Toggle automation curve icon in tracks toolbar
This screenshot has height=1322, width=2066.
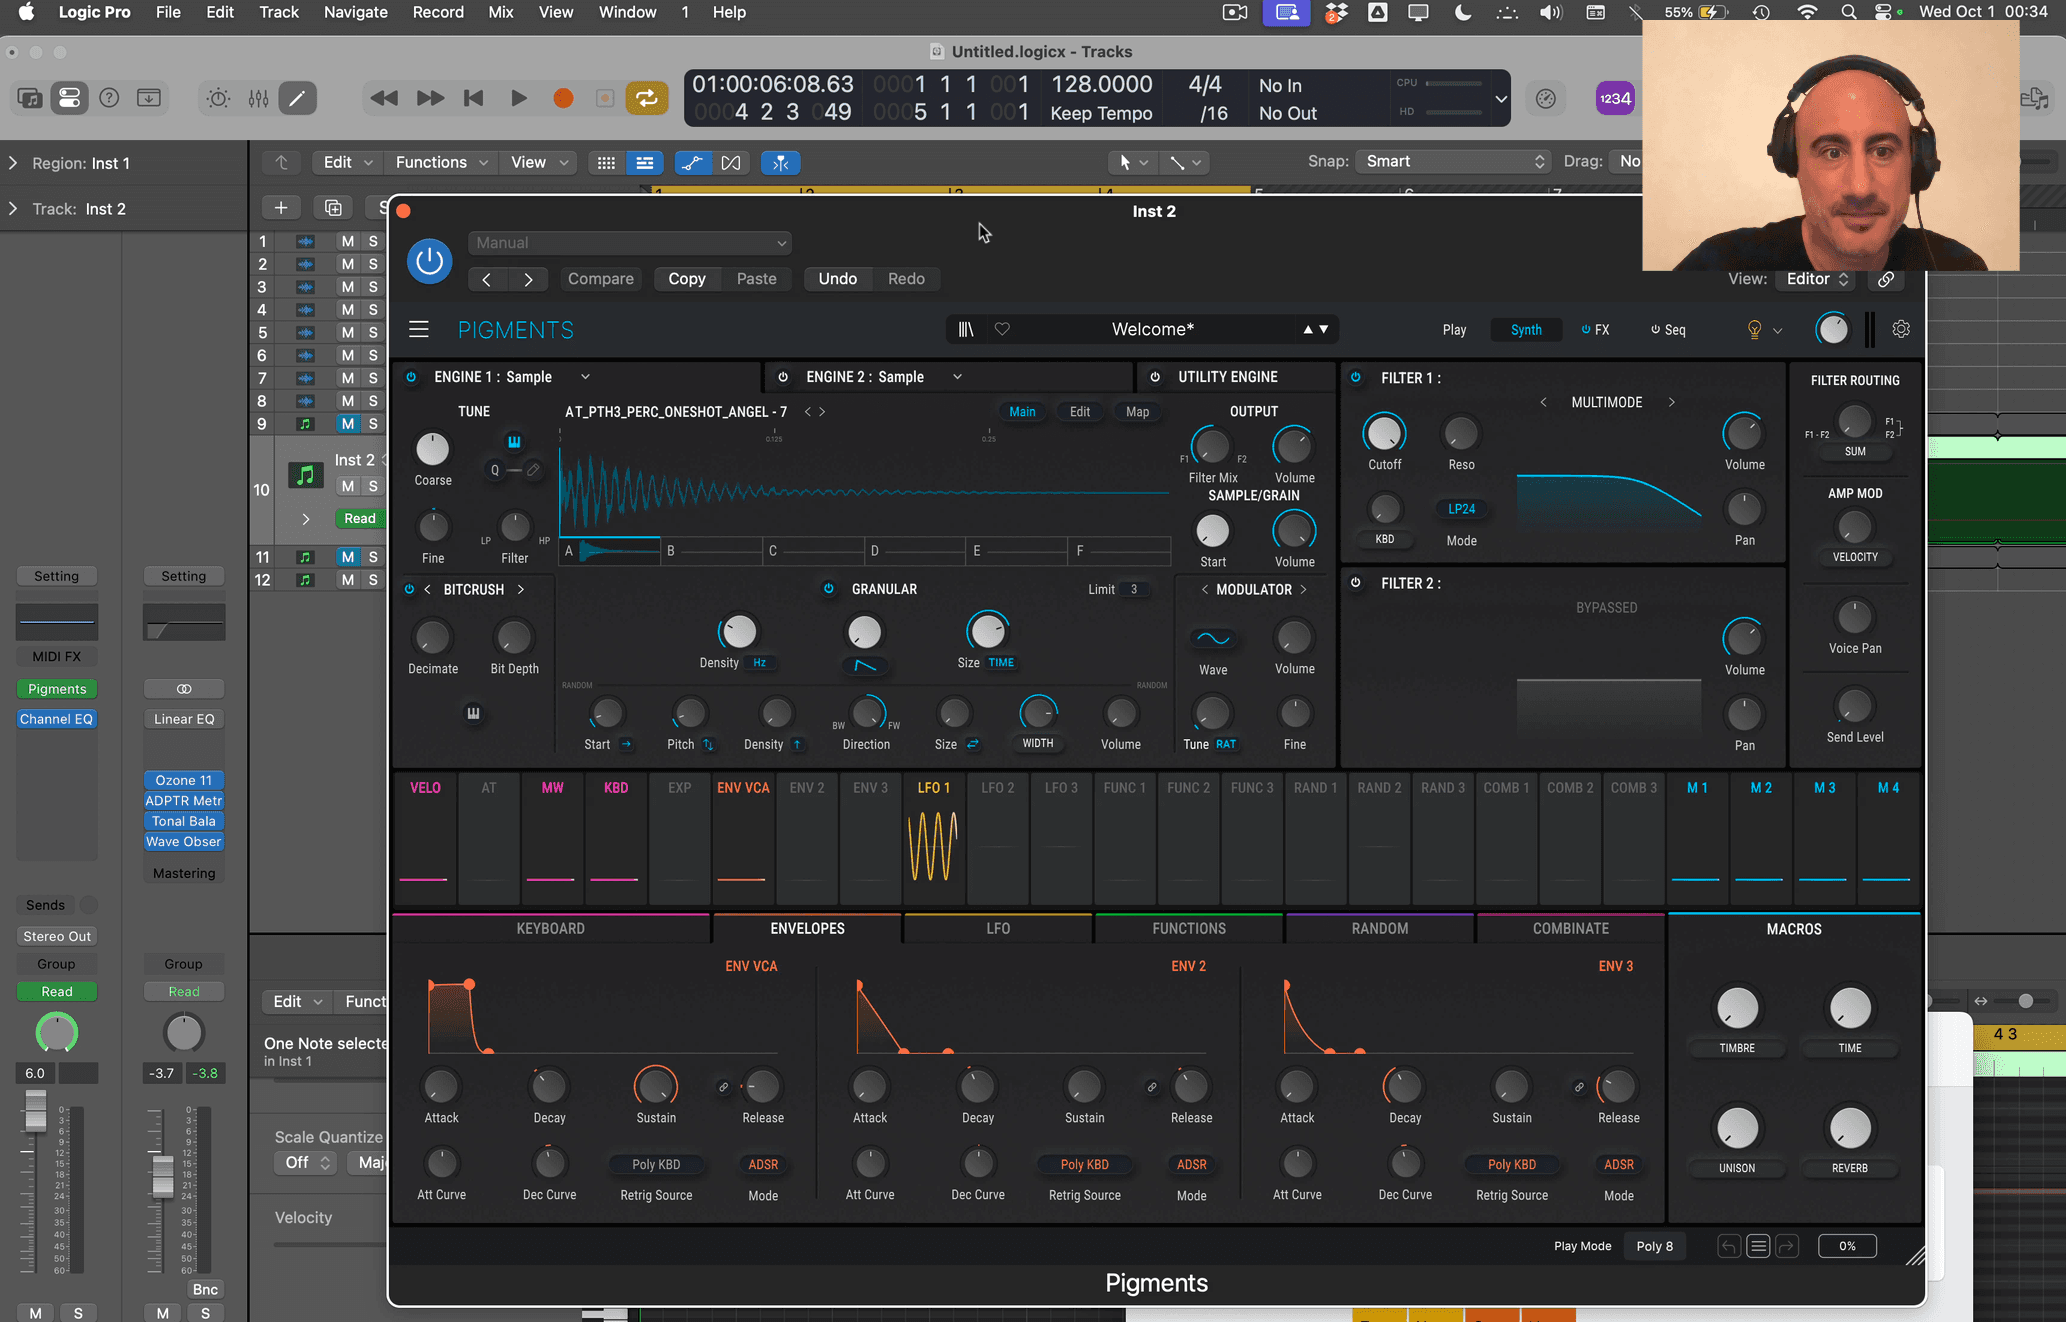[x=692, y=163]
